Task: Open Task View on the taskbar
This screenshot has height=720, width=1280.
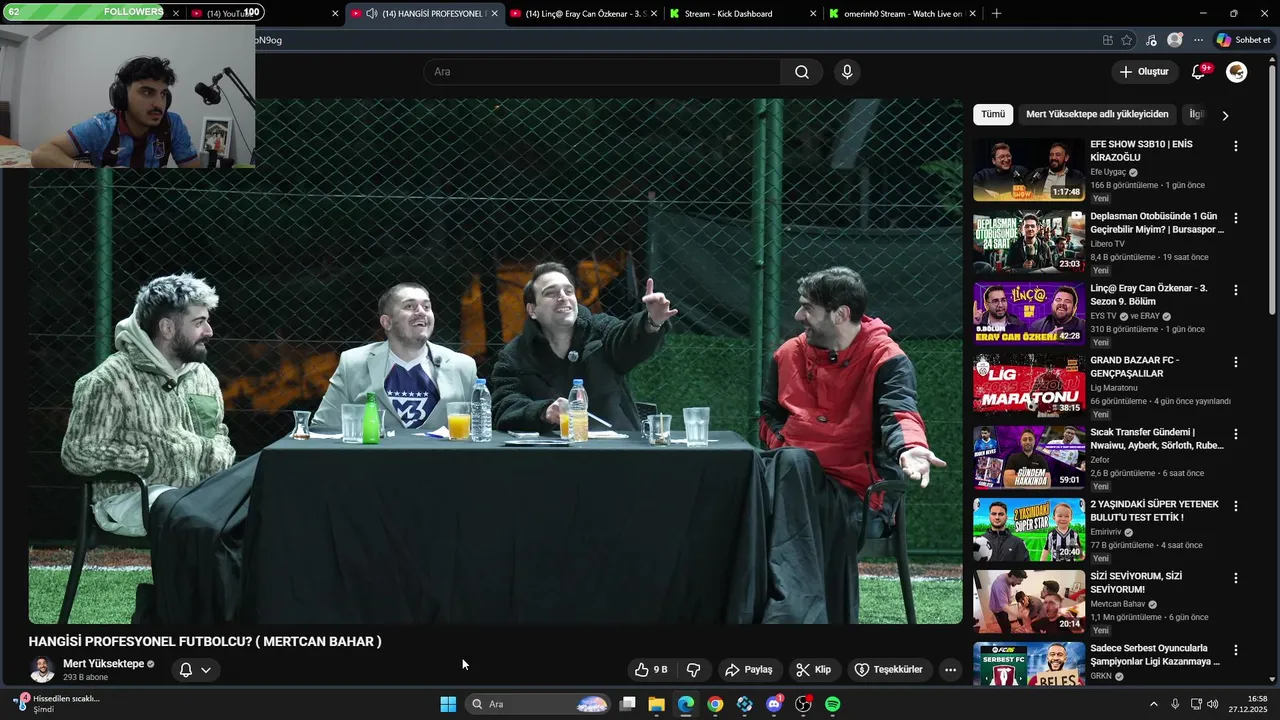Action: pyautogui.click(x=627, y=704)
